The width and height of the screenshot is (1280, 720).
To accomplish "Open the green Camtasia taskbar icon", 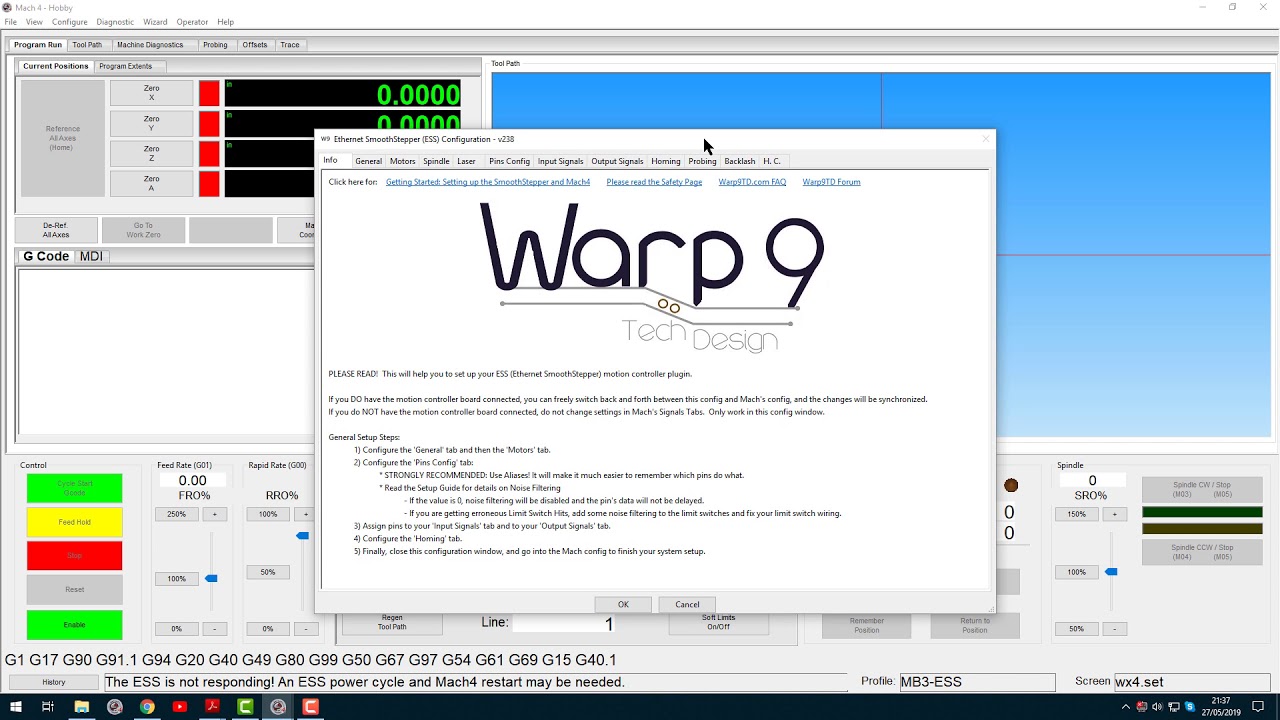I will coord(245,707).
